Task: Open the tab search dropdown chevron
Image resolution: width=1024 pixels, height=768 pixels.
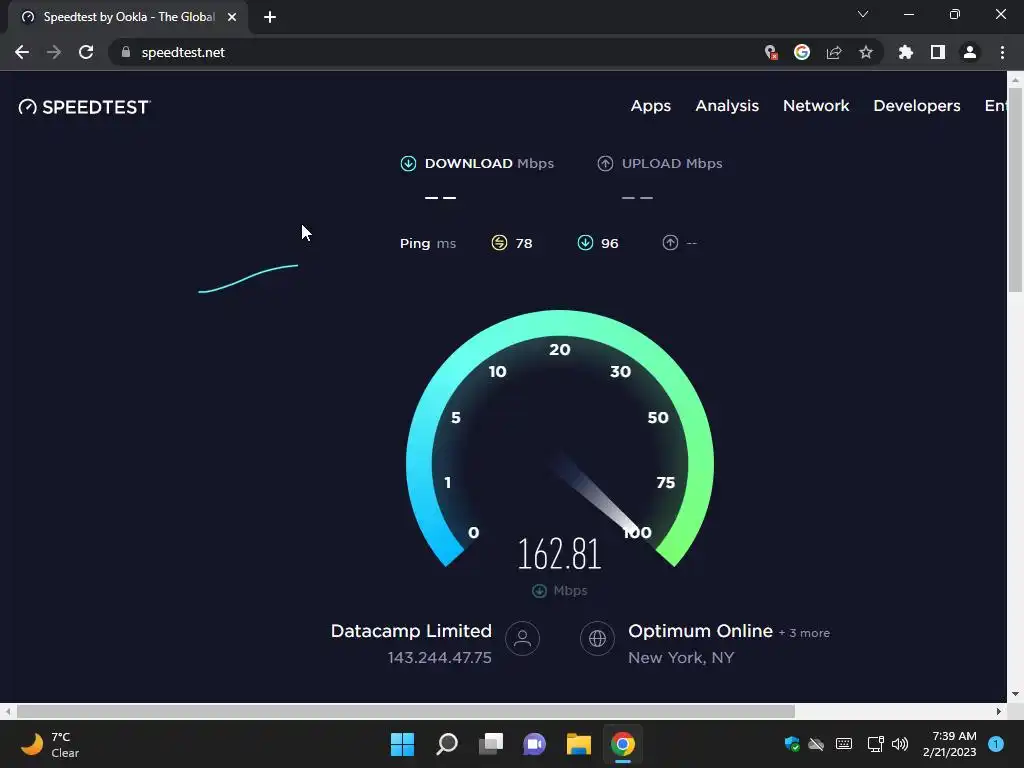Action: (863, 14)
